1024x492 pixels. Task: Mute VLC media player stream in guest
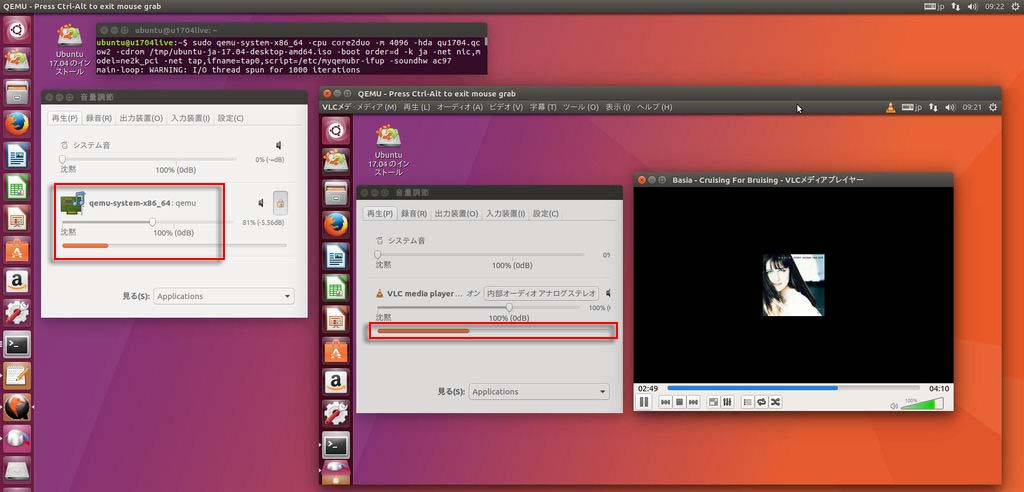(608, 293)
